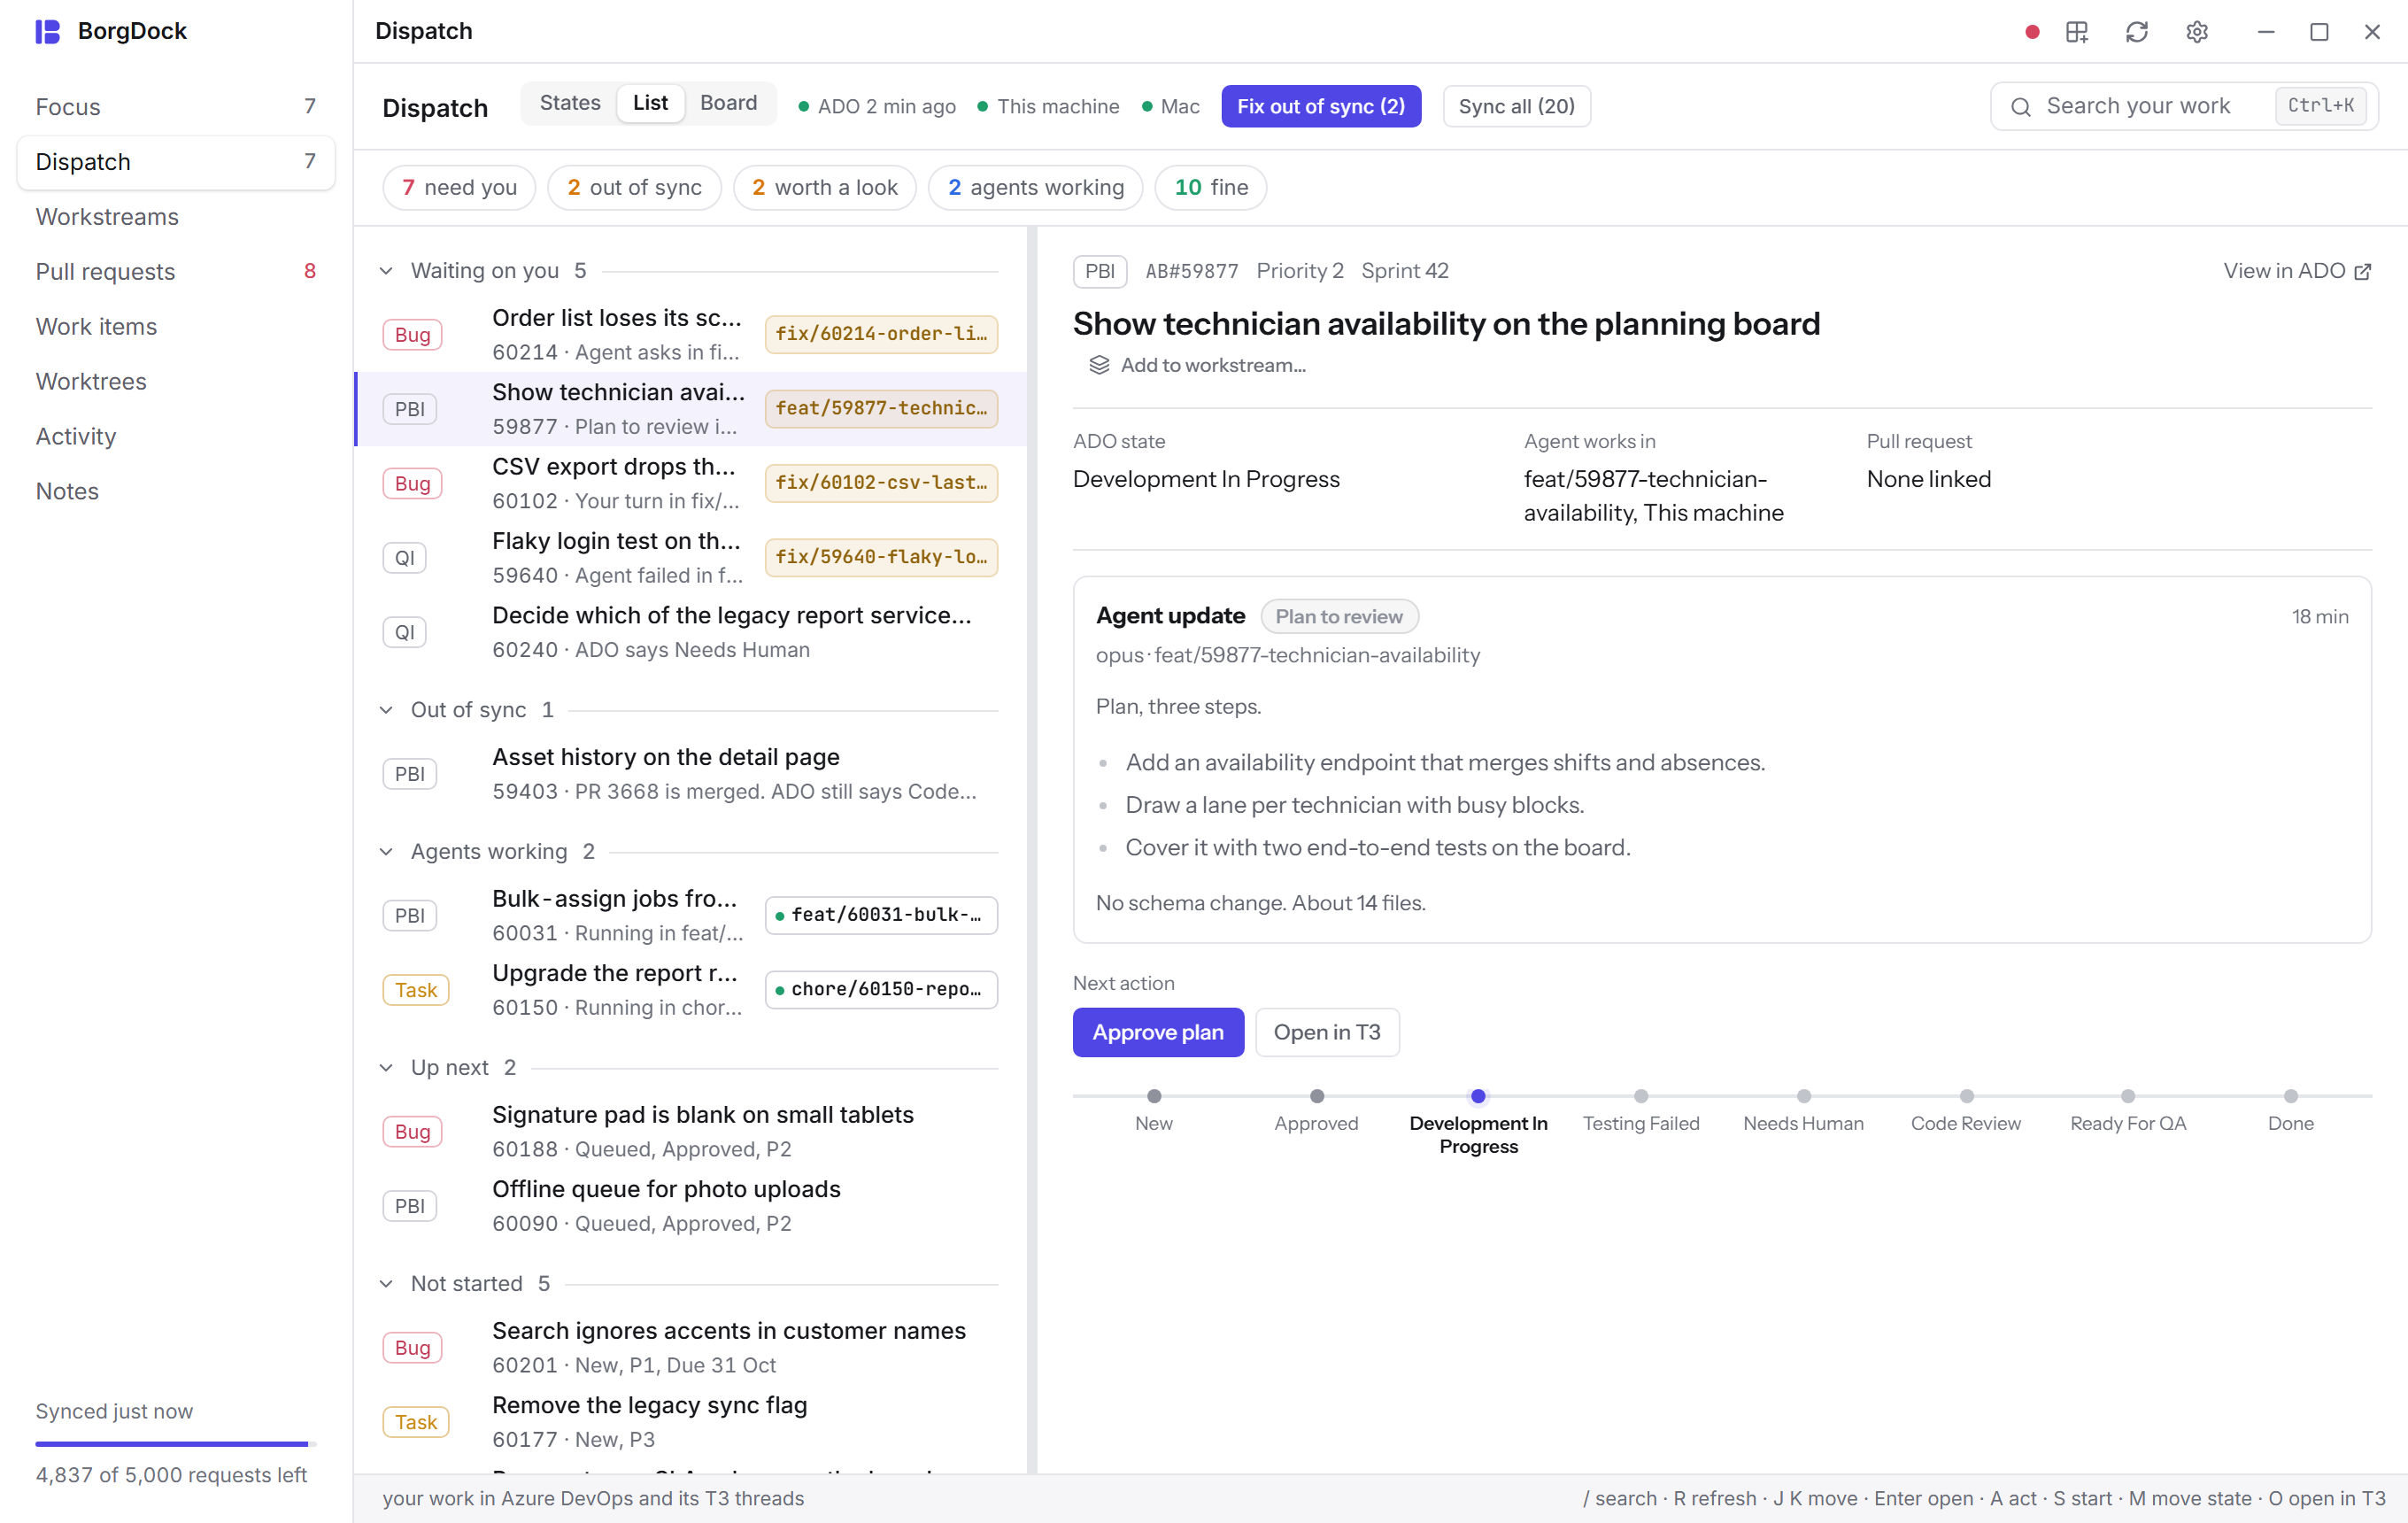Select Asset history on the detail page
The width and height of the screenshot is (2408, 1523).
click(x=691, y=774)
